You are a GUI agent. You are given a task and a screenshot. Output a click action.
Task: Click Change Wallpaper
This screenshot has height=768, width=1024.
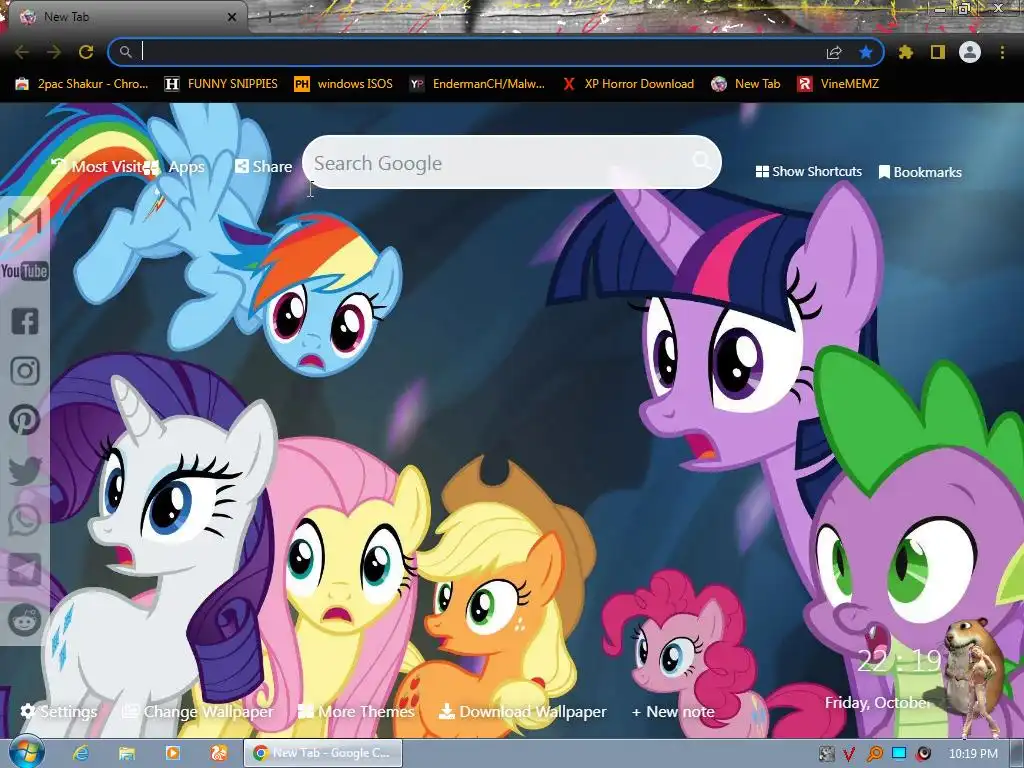coord(199,711)
